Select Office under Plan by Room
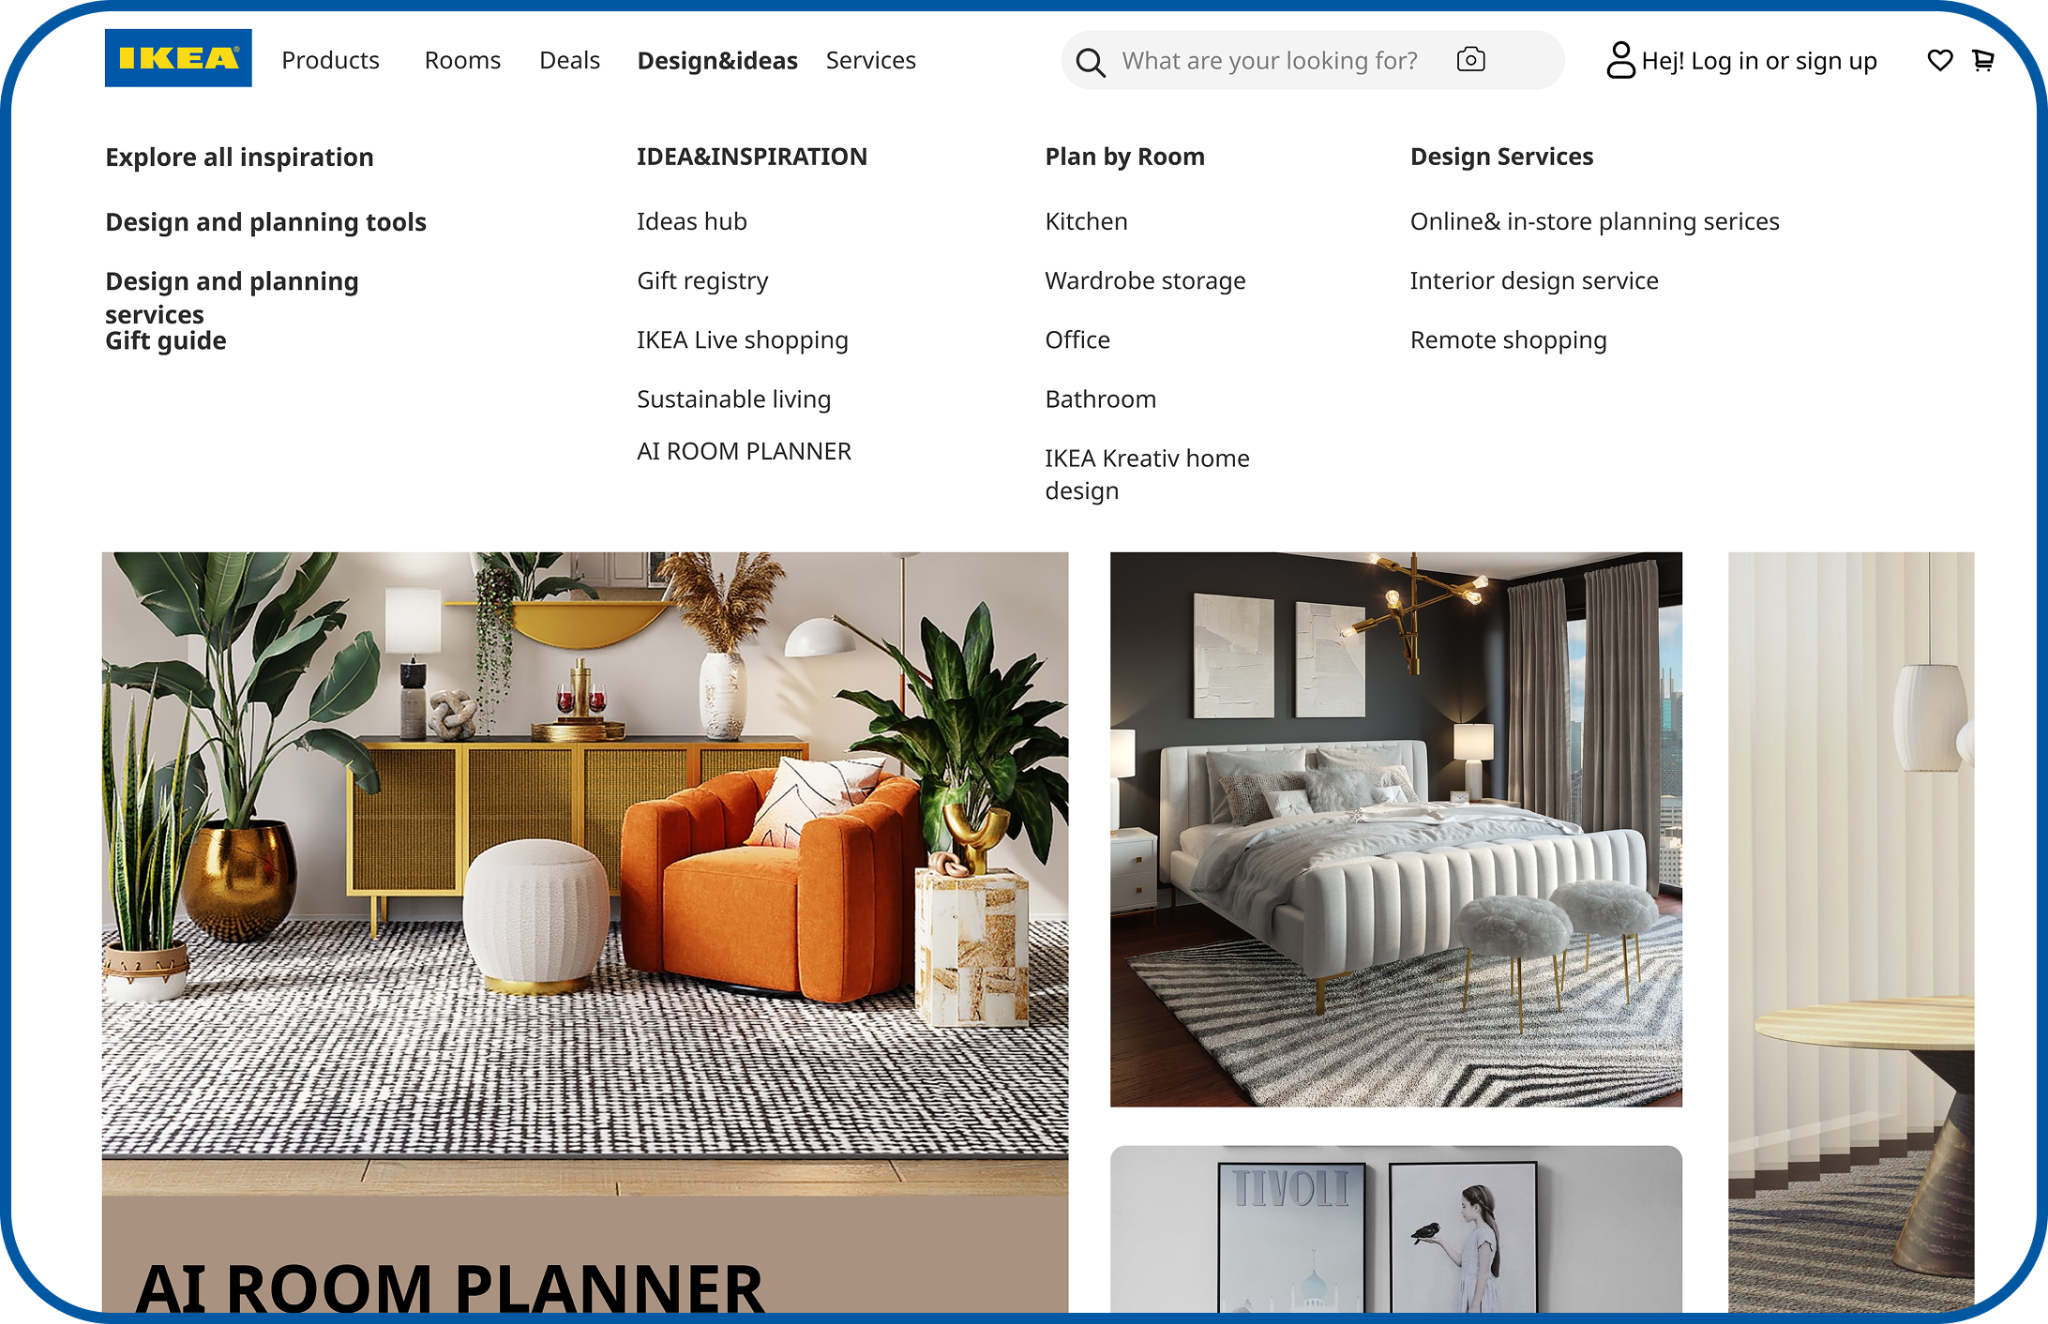 point(1077,340)
